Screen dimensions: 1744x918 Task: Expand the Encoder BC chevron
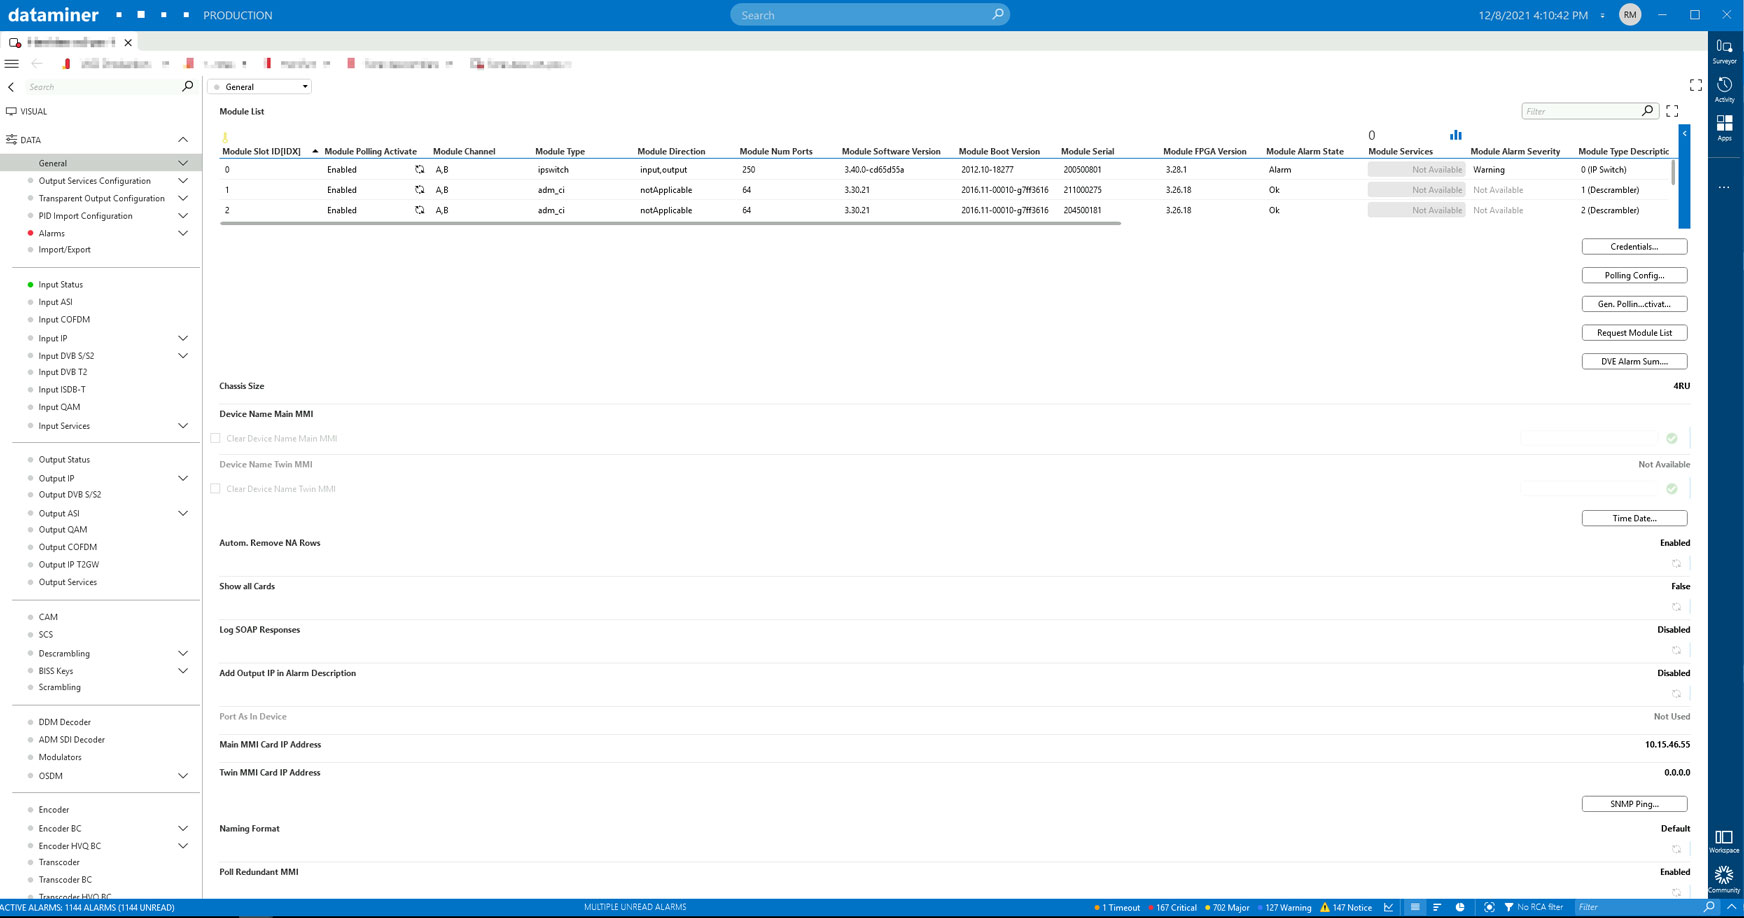coord(183,829)
